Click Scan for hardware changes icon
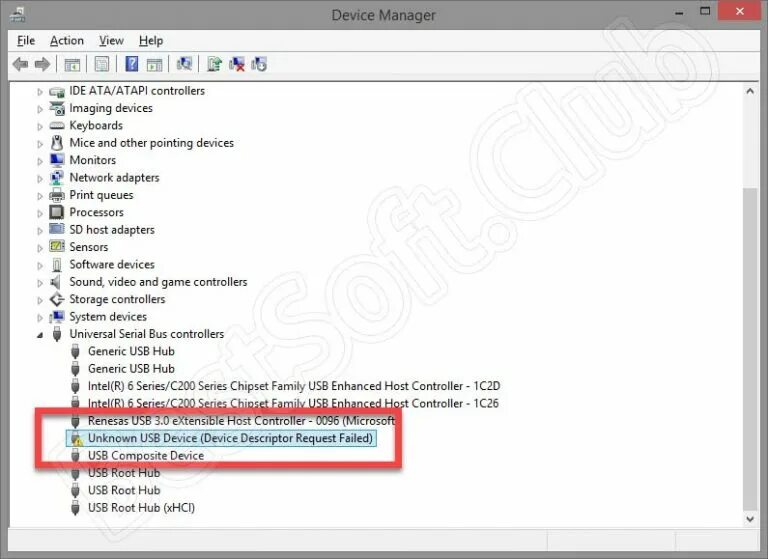Screen dimensions: 768x559 point(184,64)
